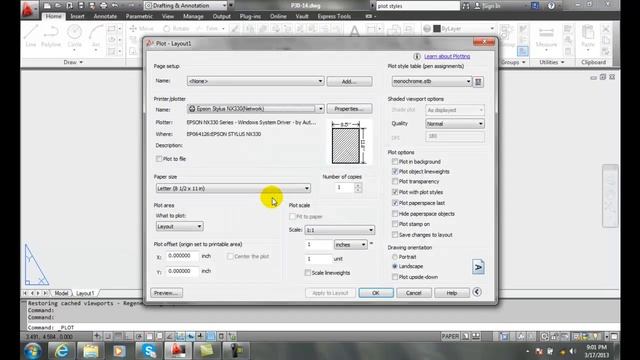Click the Move tool in ribbon

tap(142, 29)
